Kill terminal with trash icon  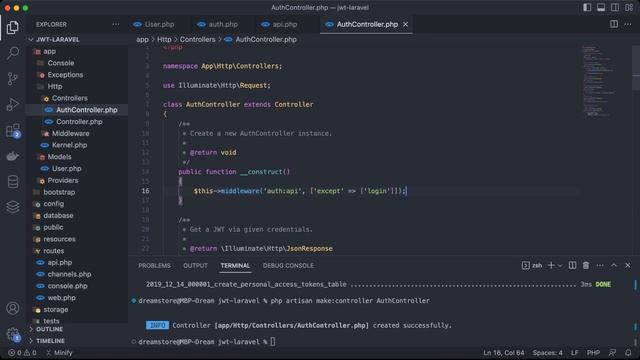coord(586,265)
